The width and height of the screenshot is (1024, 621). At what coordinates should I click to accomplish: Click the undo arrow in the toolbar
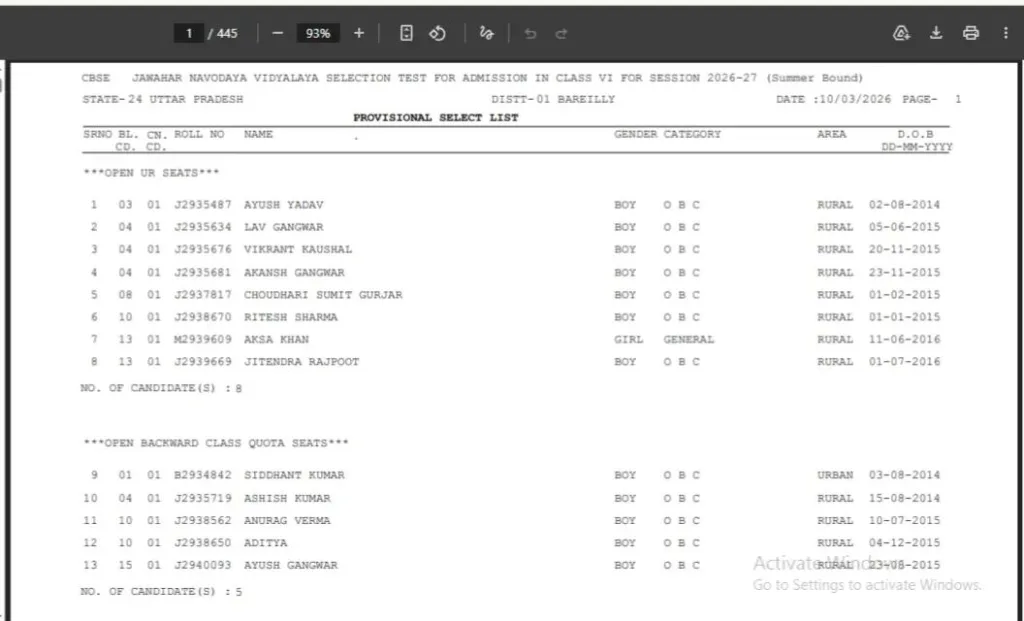[x=530, y=33]
